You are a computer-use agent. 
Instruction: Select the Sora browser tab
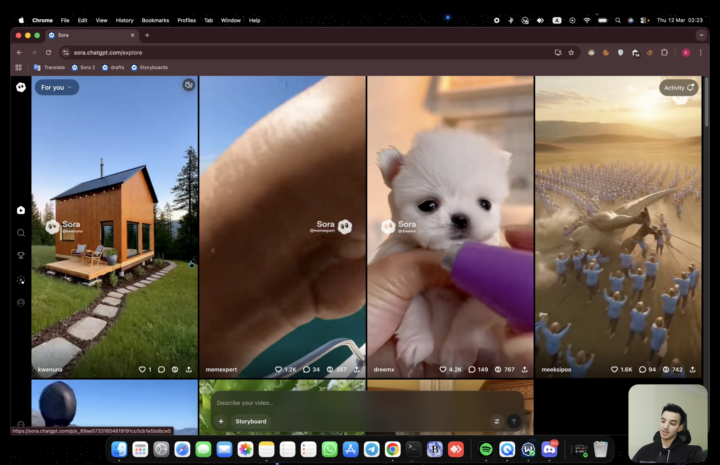[x=92, y=35]
